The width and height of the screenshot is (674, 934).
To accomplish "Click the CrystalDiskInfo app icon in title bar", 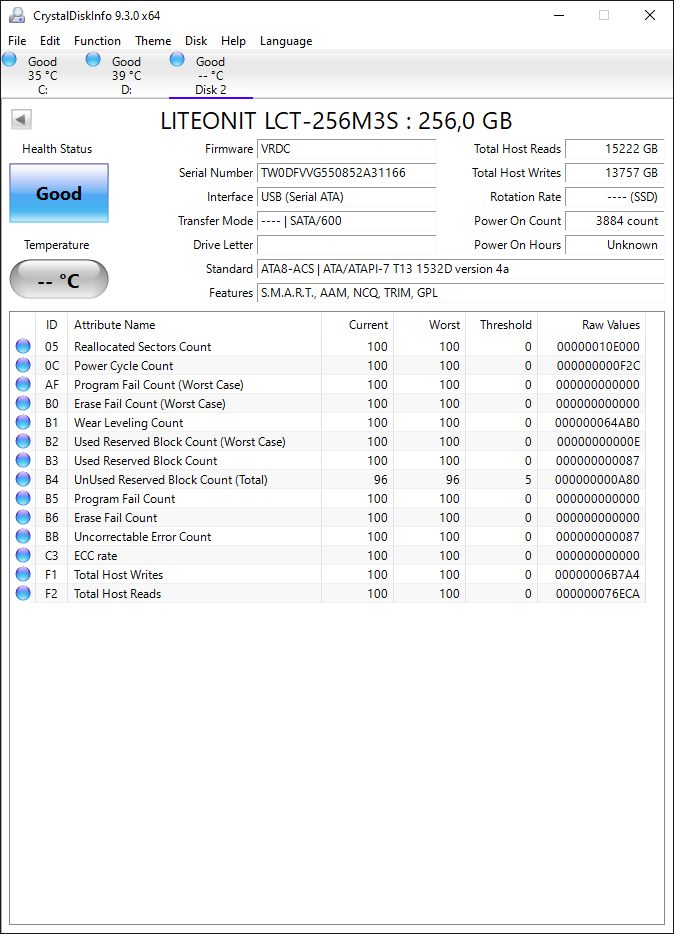I will point(17,15).
